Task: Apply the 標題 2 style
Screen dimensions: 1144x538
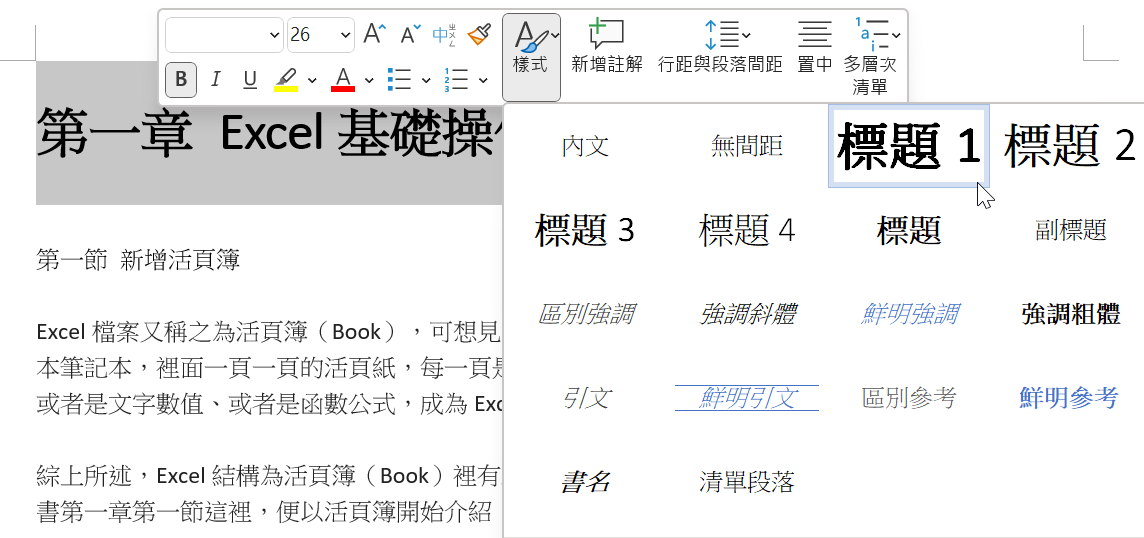Action: (x=1070, y=147)
